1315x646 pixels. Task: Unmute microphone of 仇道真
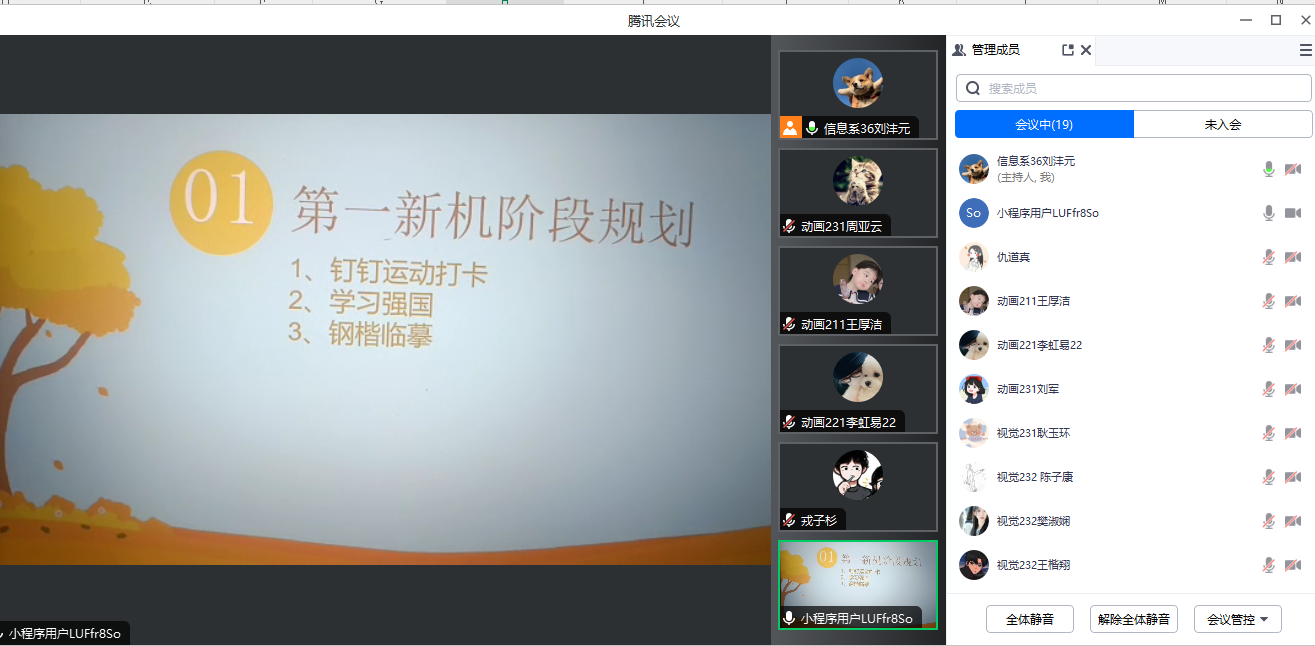[x=1269, y=257]
